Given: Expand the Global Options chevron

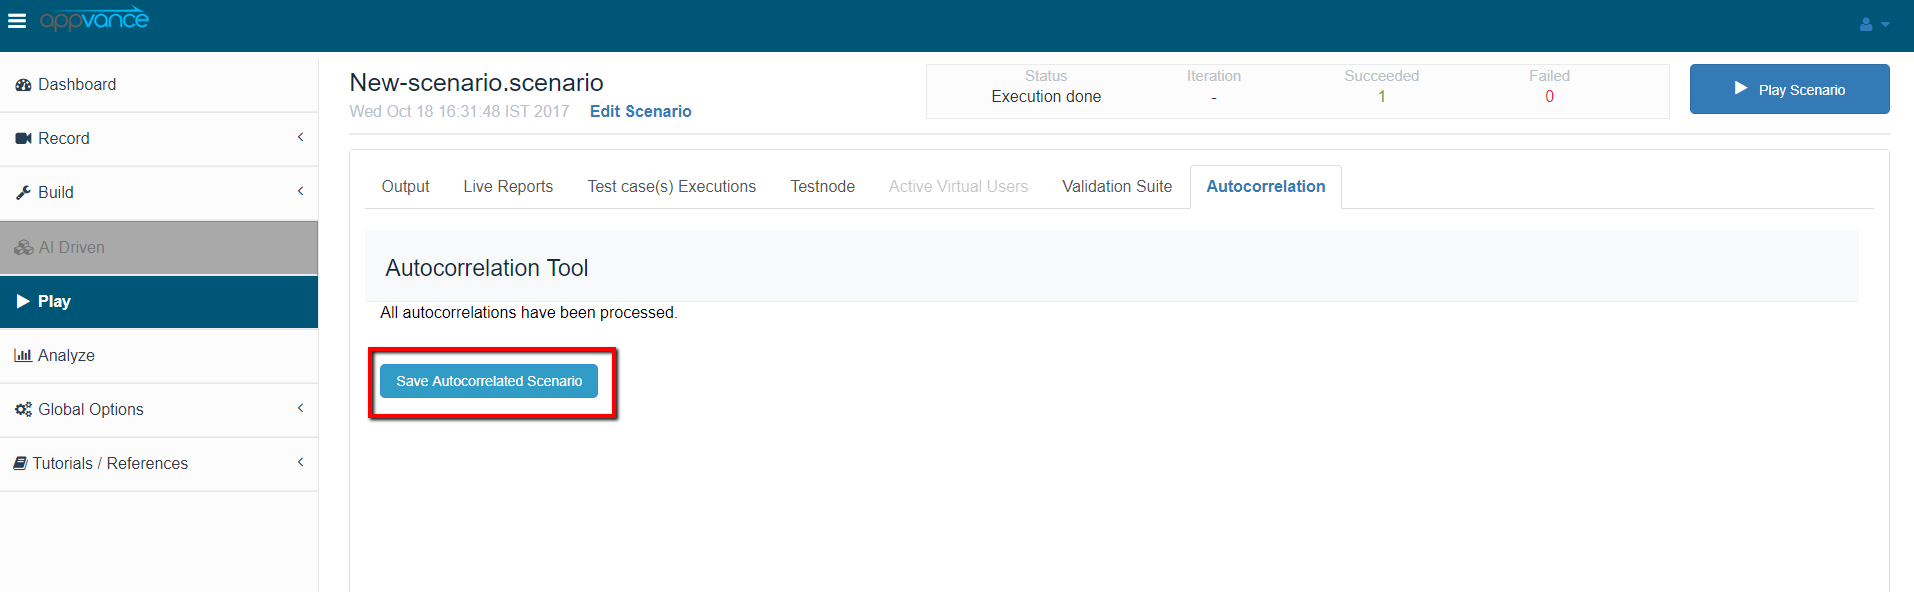Looking at the screenshot, I should pos(300,408).
